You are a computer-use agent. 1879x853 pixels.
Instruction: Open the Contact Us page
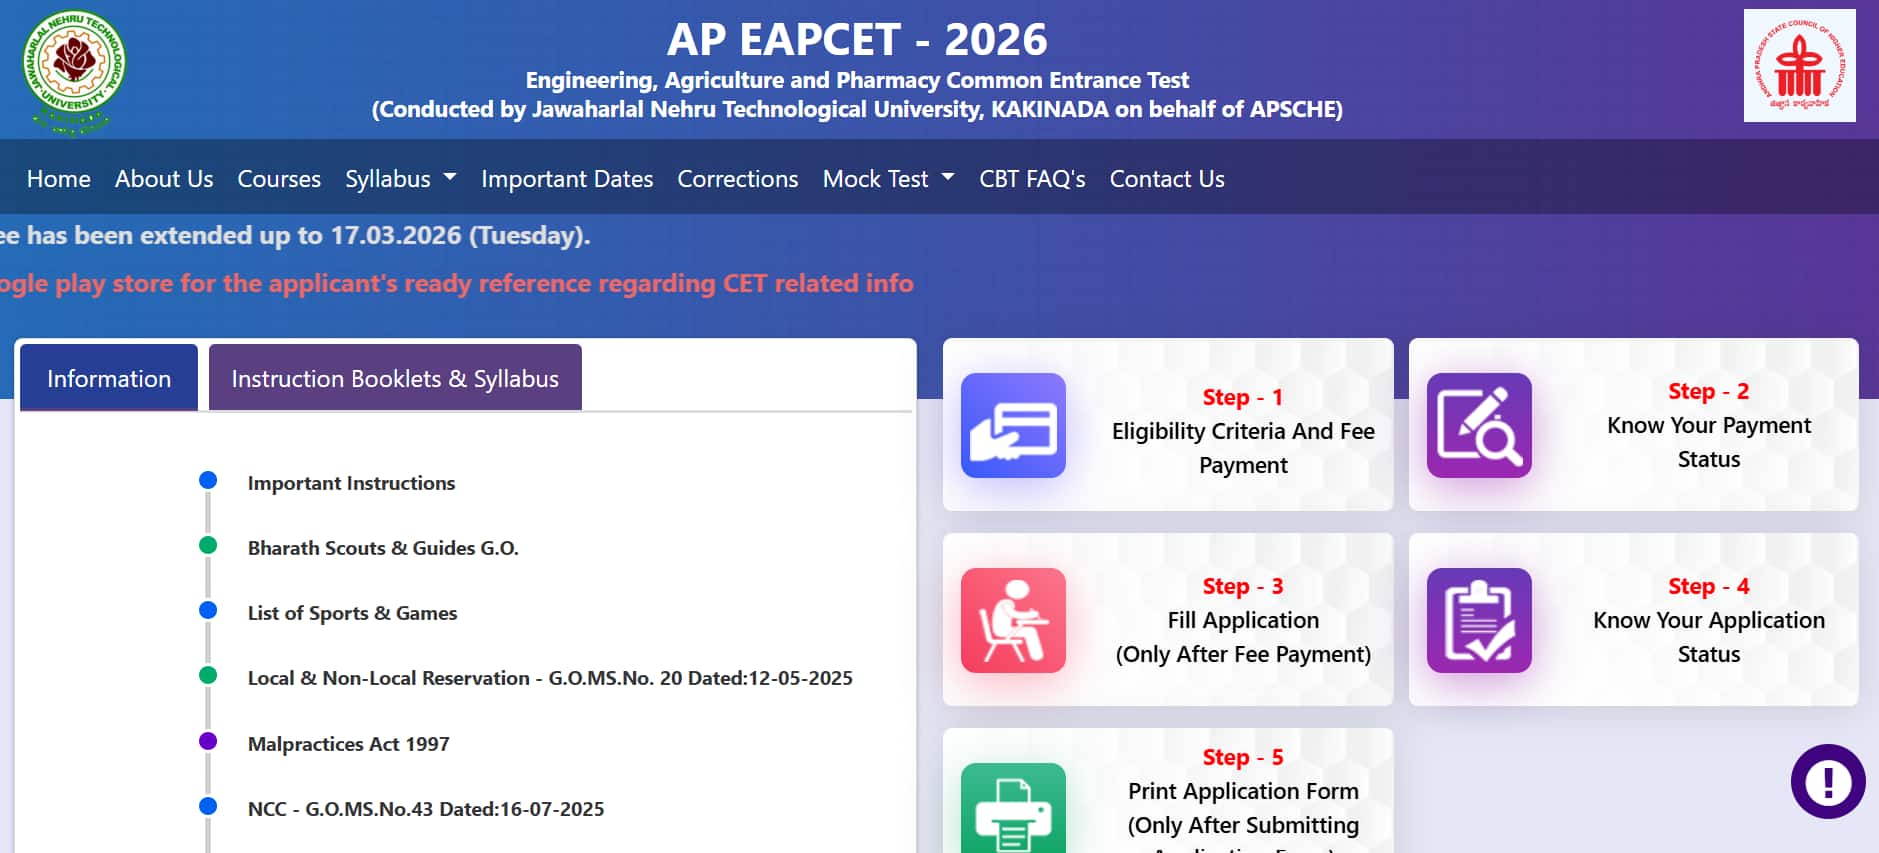[1167, 178]
